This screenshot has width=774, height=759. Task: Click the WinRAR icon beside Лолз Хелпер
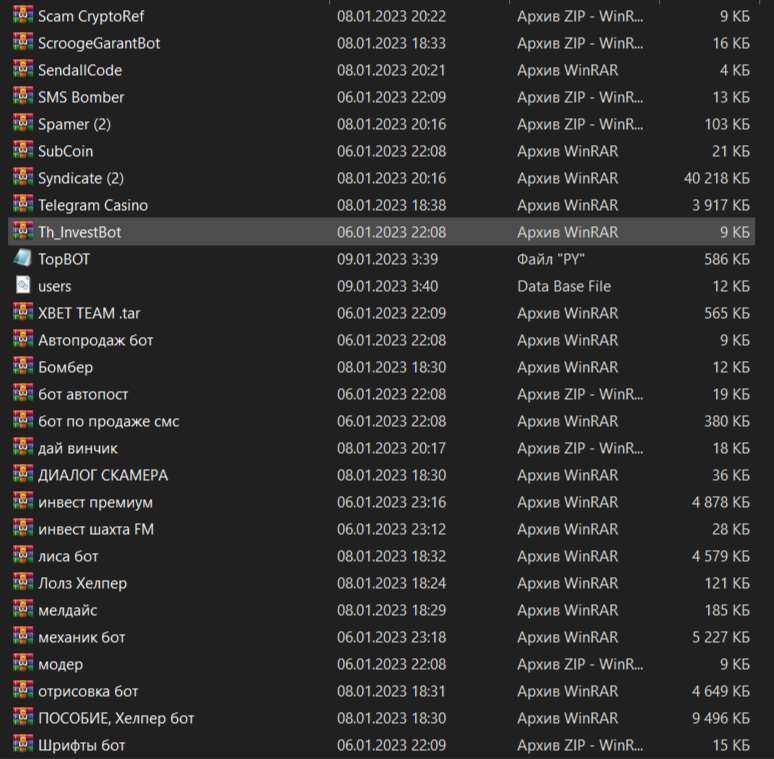22,583
